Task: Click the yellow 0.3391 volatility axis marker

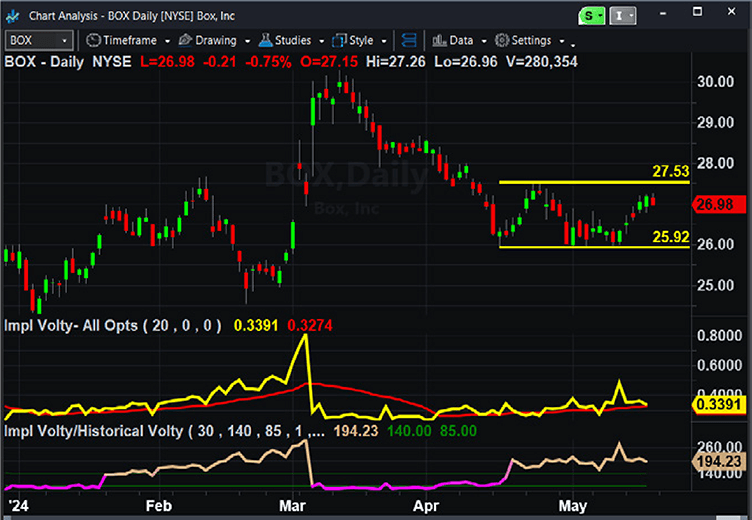Action: click(x=719, y=405)
